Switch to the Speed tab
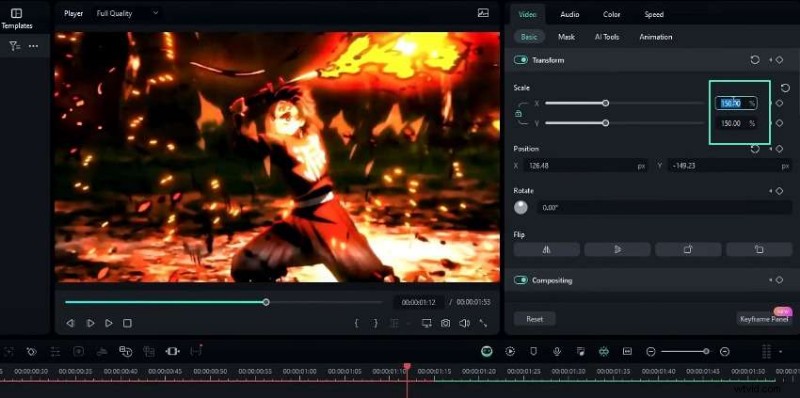 [x=654, y=14]
